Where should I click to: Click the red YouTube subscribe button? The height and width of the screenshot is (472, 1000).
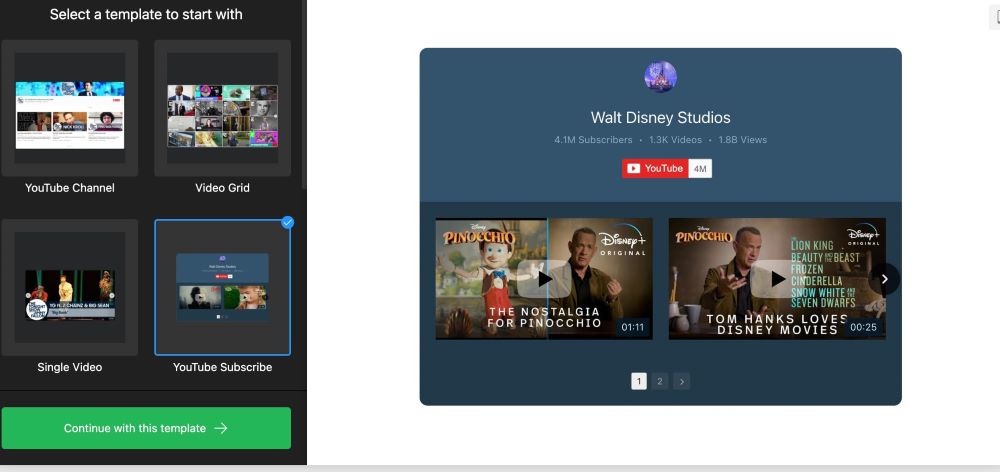click(655, 168)
